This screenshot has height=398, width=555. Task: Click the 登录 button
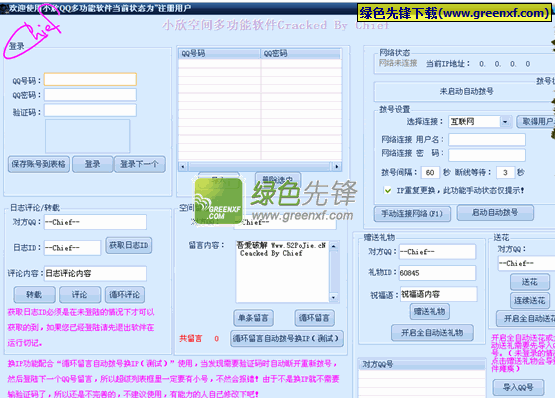[x=92, y=164]
